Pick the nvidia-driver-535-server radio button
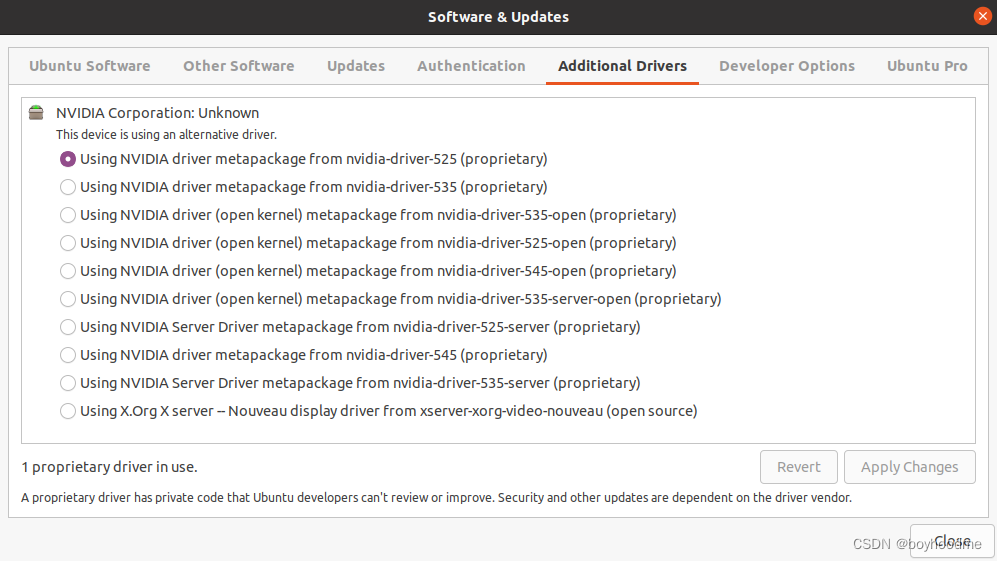 68,383
